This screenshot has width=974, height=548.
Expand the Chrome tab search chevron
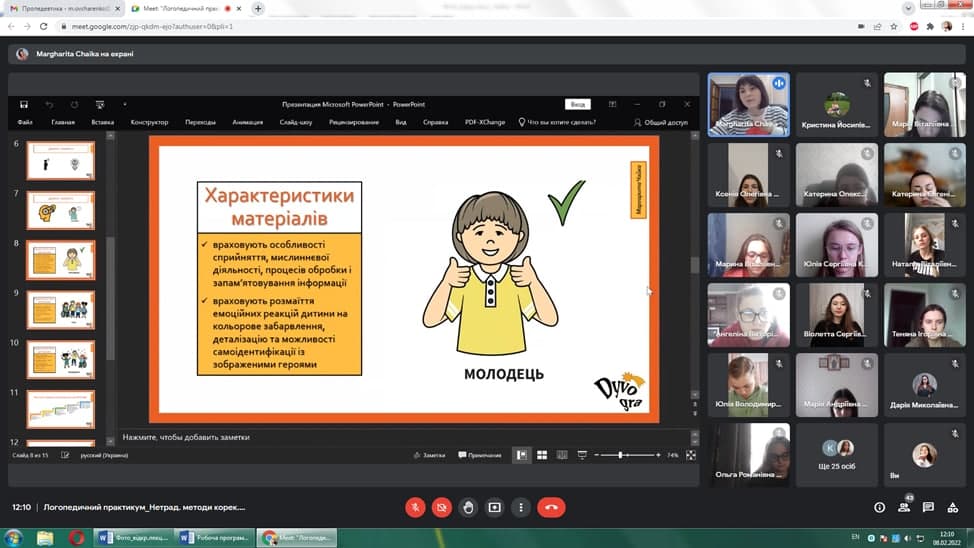(908, 8)
